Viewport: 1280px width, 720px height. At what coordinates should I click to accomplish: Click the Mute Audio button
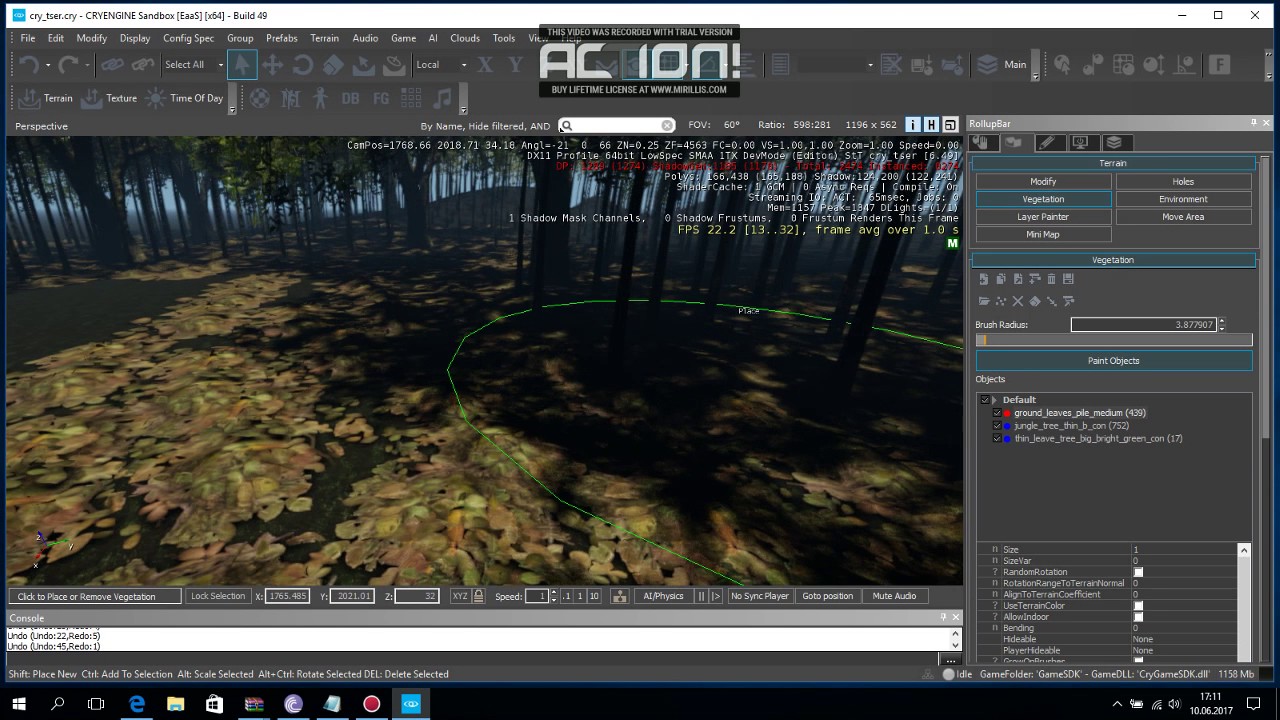(x=894, y=596)
